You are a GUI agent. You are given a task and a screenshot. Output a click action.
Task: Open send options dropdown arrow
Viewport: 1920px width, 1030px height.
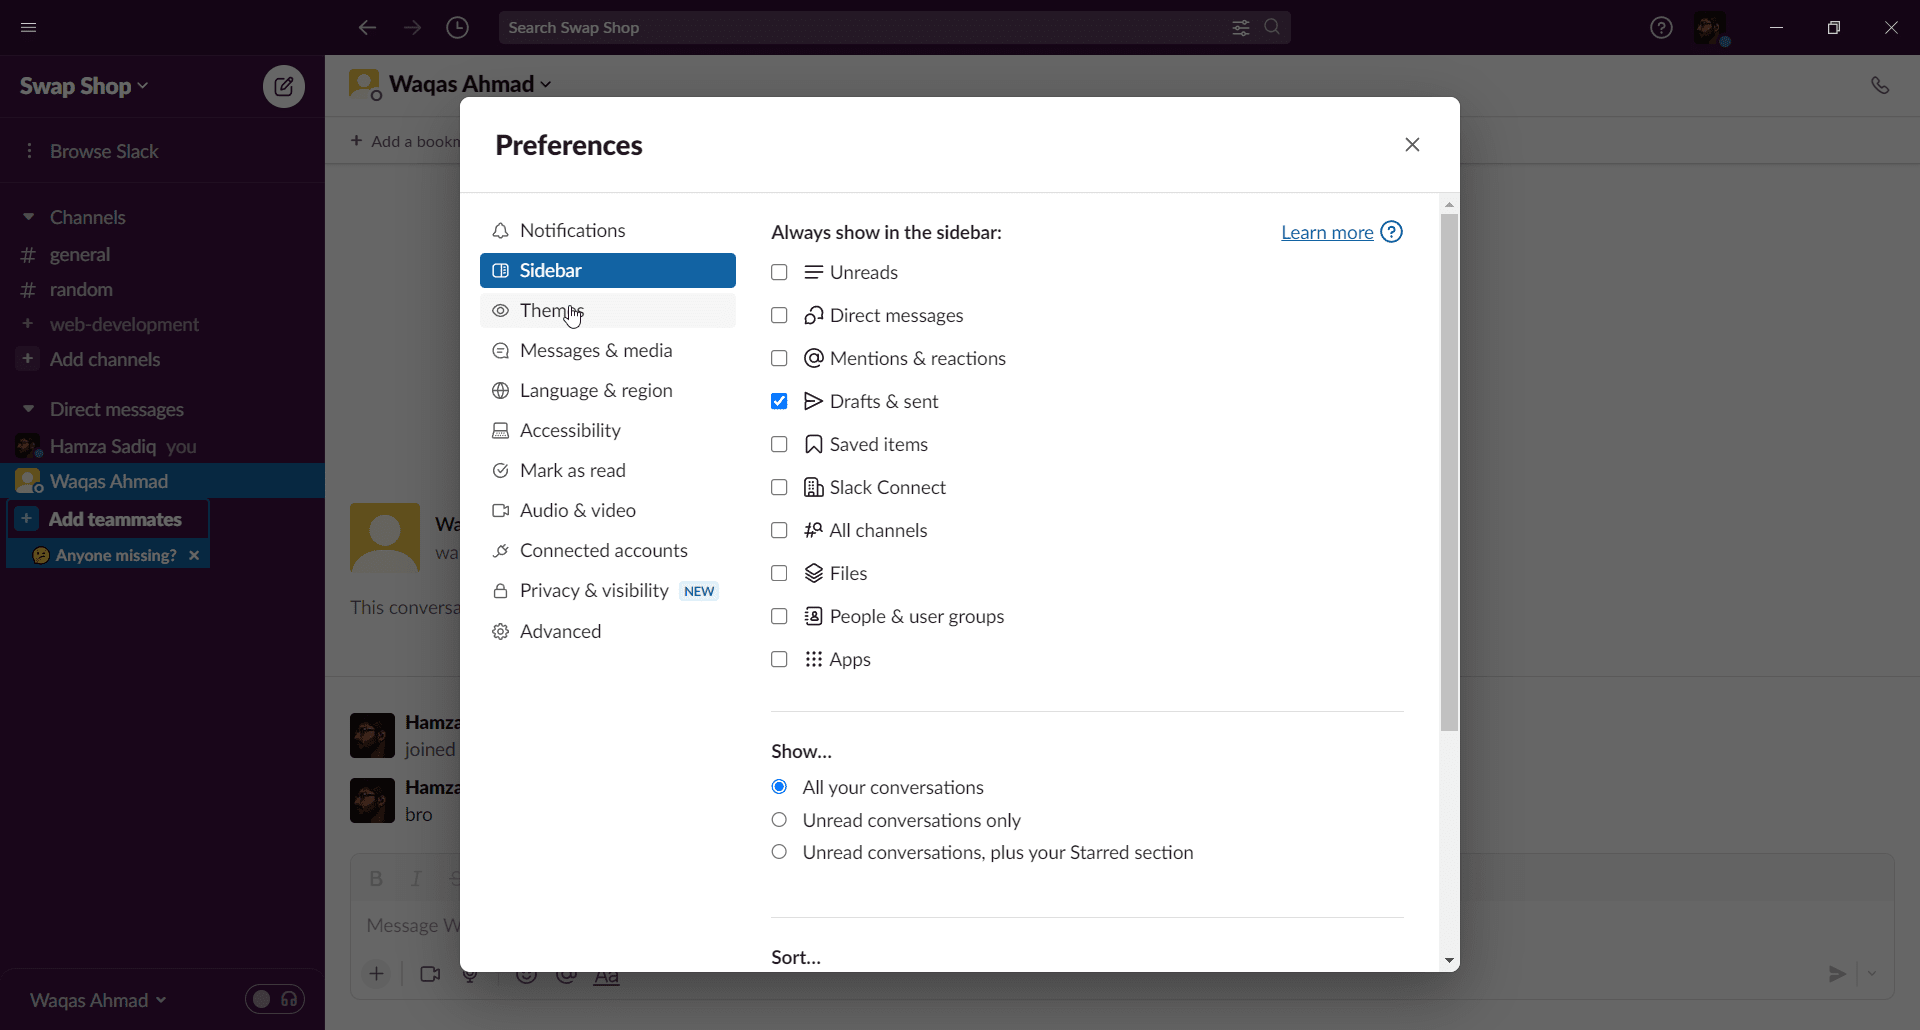pos(1872,973)
